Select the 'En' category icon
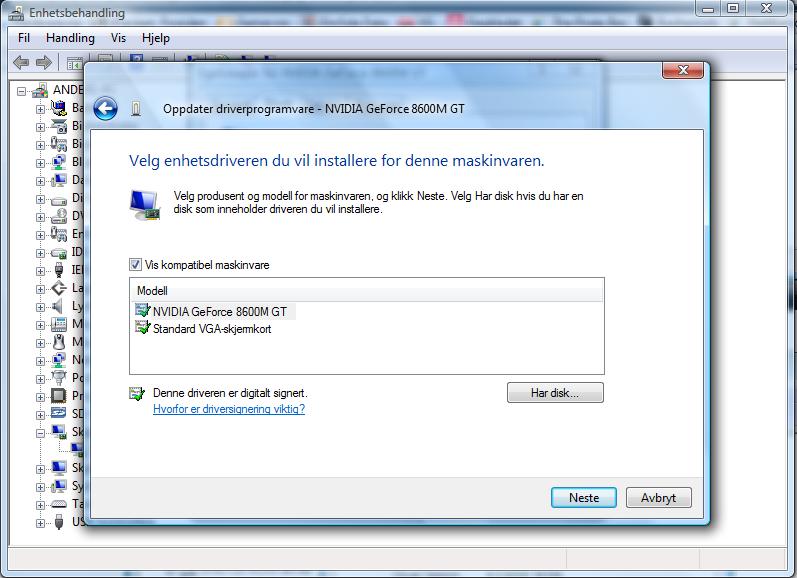The width and height of the screenshot is (797, 578). point(58,234)
